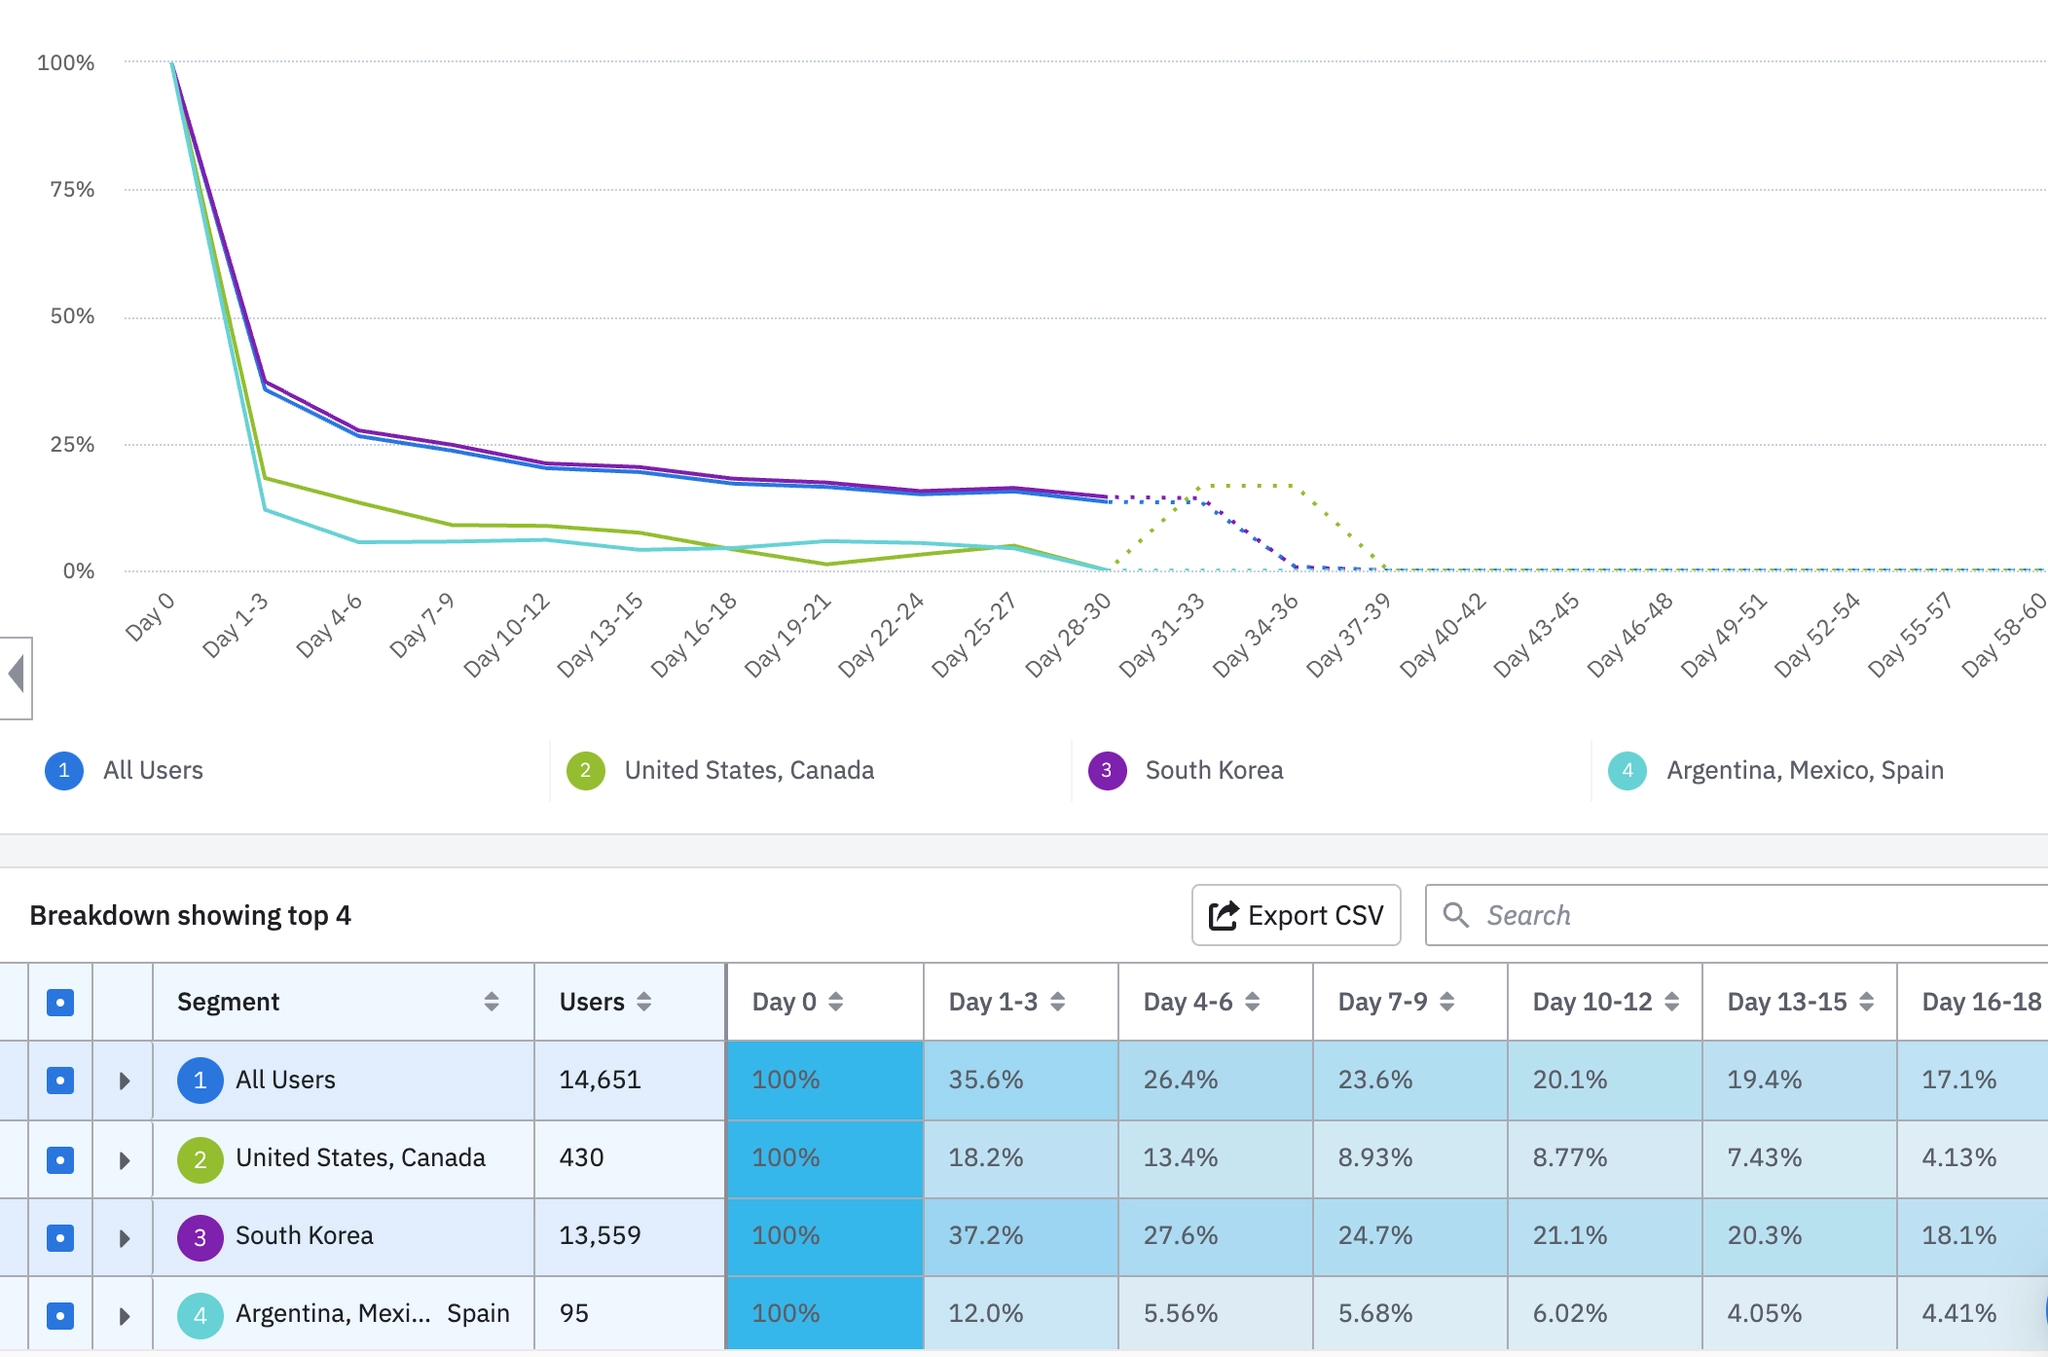Sort table by Segment column arrows
Screen dimensions: 2048x1357
click(x=491, y=1002)
